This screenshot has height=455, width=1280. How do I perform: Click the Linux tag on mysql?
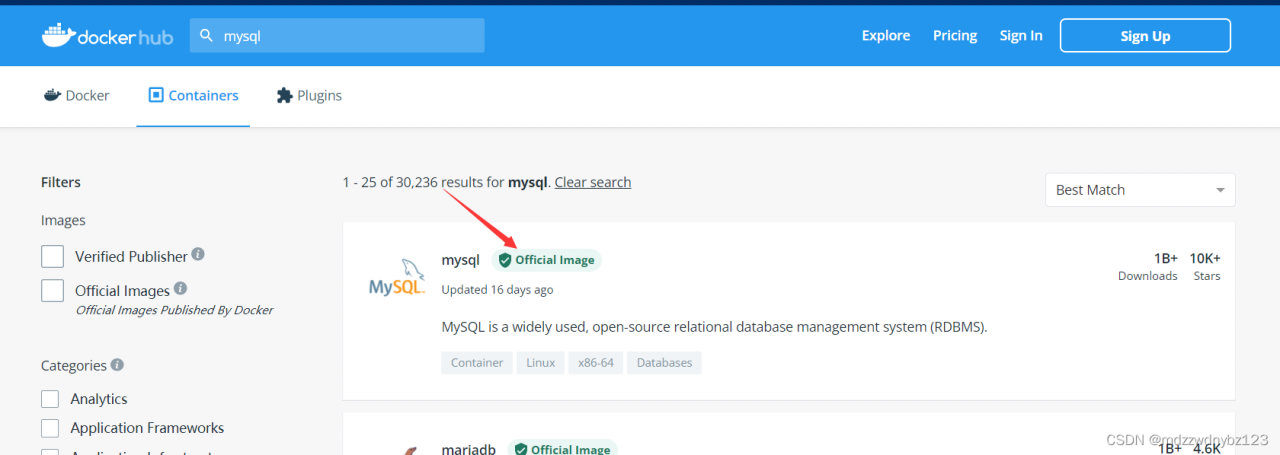tap(541, 363)
